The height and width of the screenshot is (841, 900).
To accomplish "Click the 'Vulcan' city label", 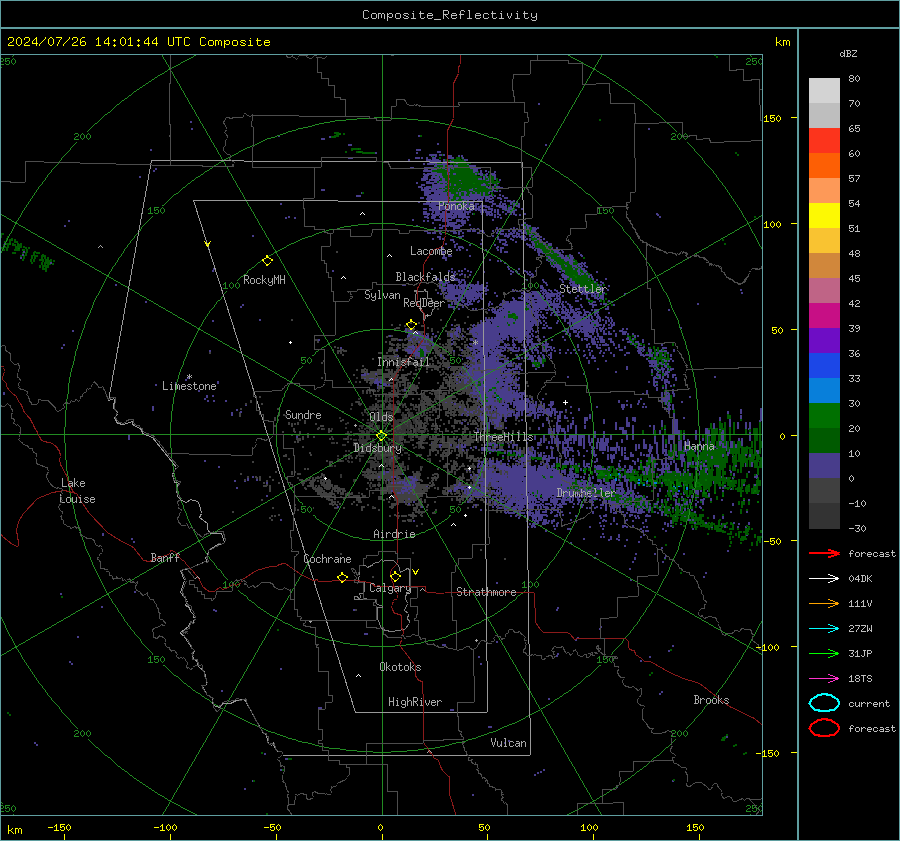I will tap(508, 743).
